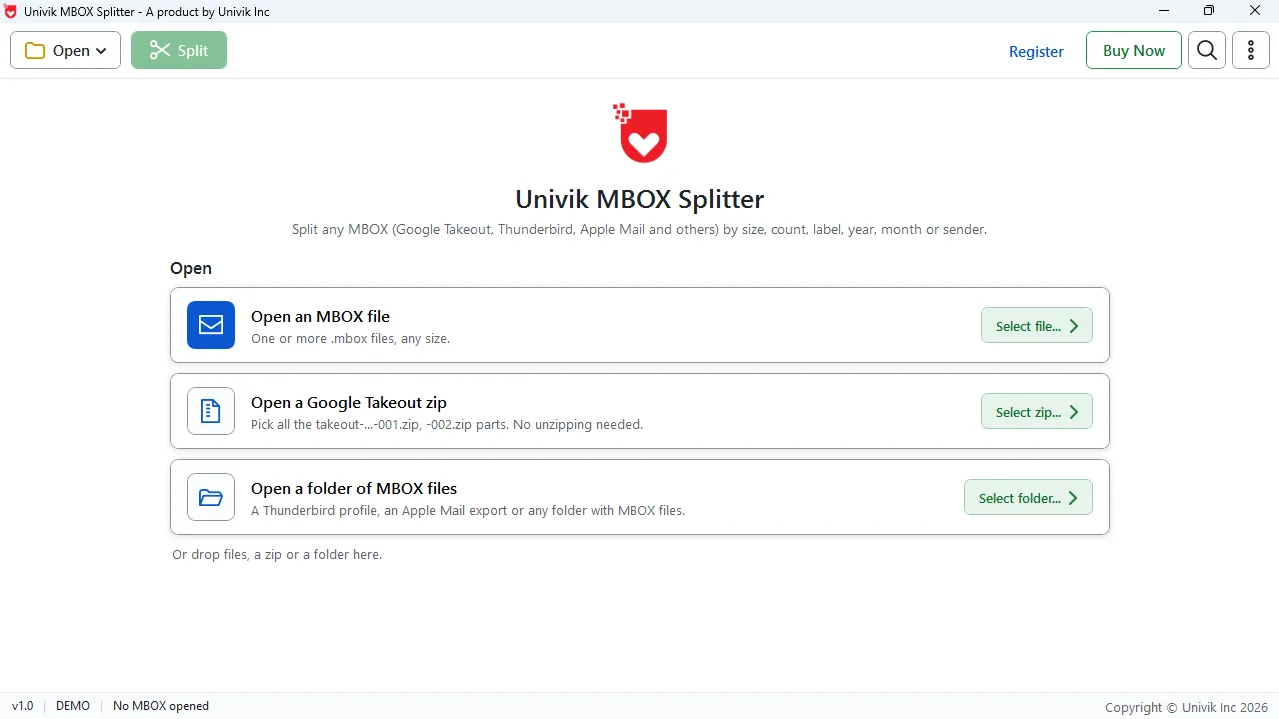This screenshot has width=1279, height=719.
Task: Click the 'One or more .mbox files, any size.' description
Action: point(350,338)
